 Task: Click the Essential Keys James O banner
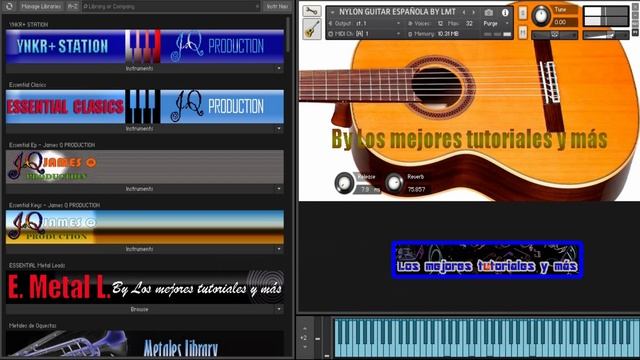click(x=145, y=227)
